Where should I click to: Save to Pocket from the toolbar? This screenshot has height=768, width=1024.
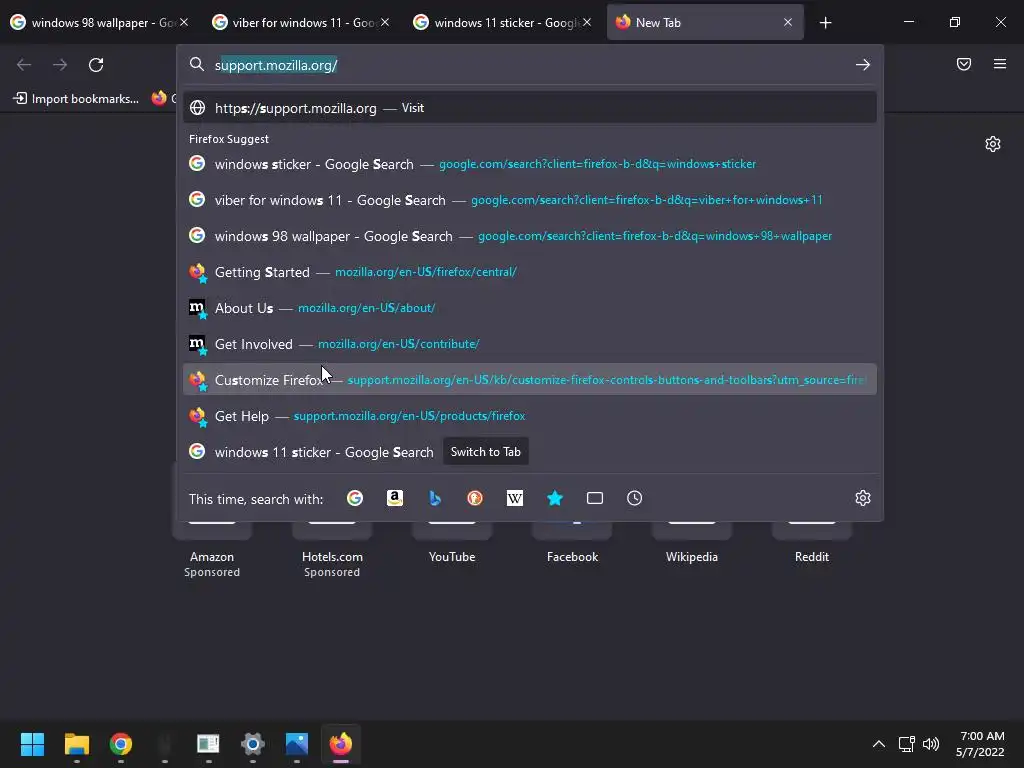click(964, 64)
